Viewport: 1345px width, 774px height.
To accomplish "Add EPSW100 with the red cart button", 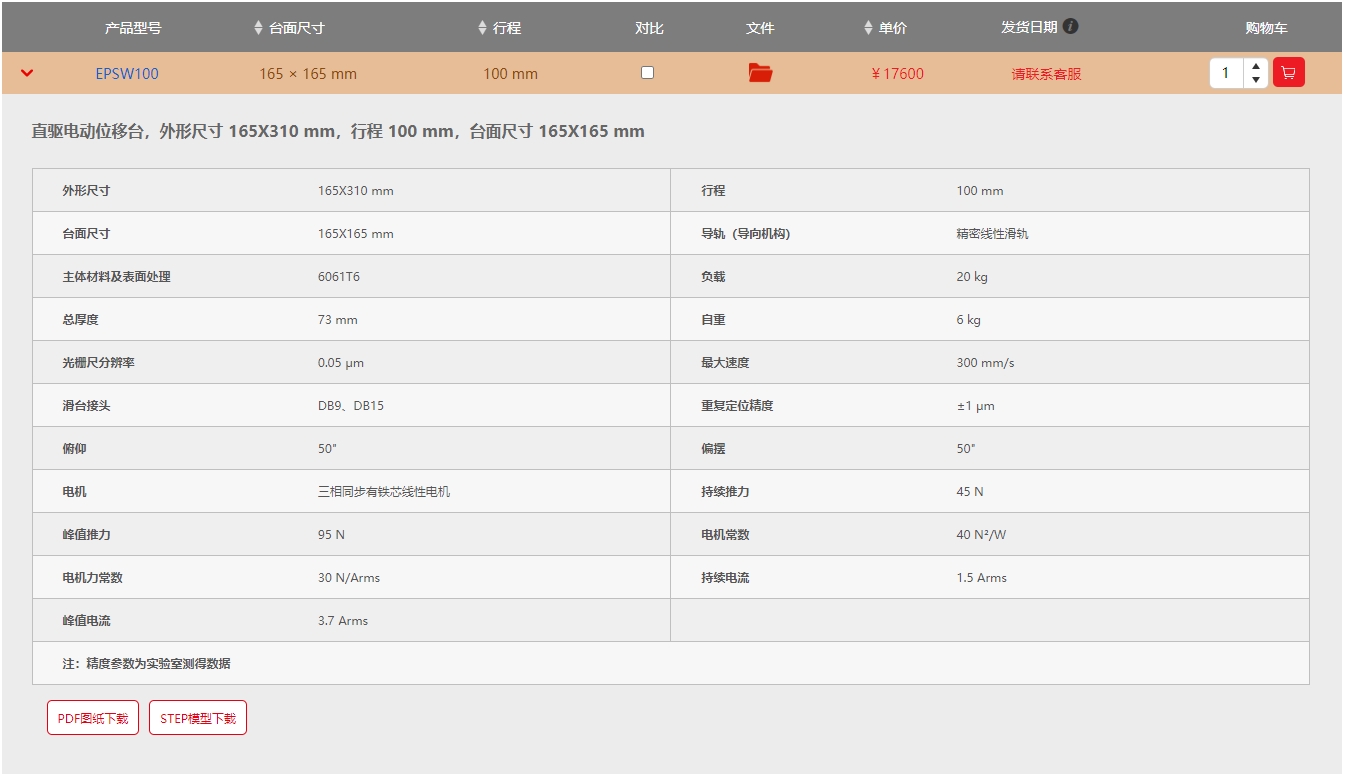I will (1288, 73).
